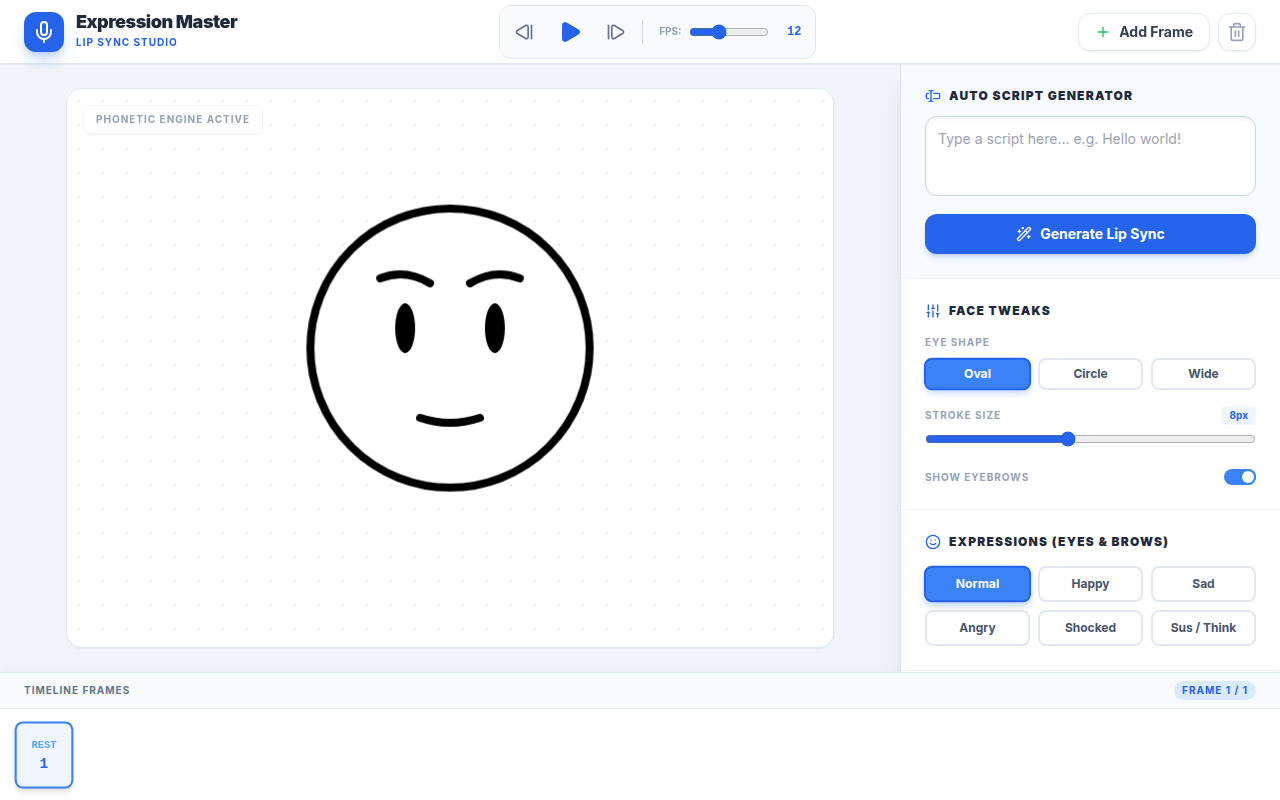Select the Circle eye shape
The height and width of the screenshot is (800, 1280).
(1090, 374)
